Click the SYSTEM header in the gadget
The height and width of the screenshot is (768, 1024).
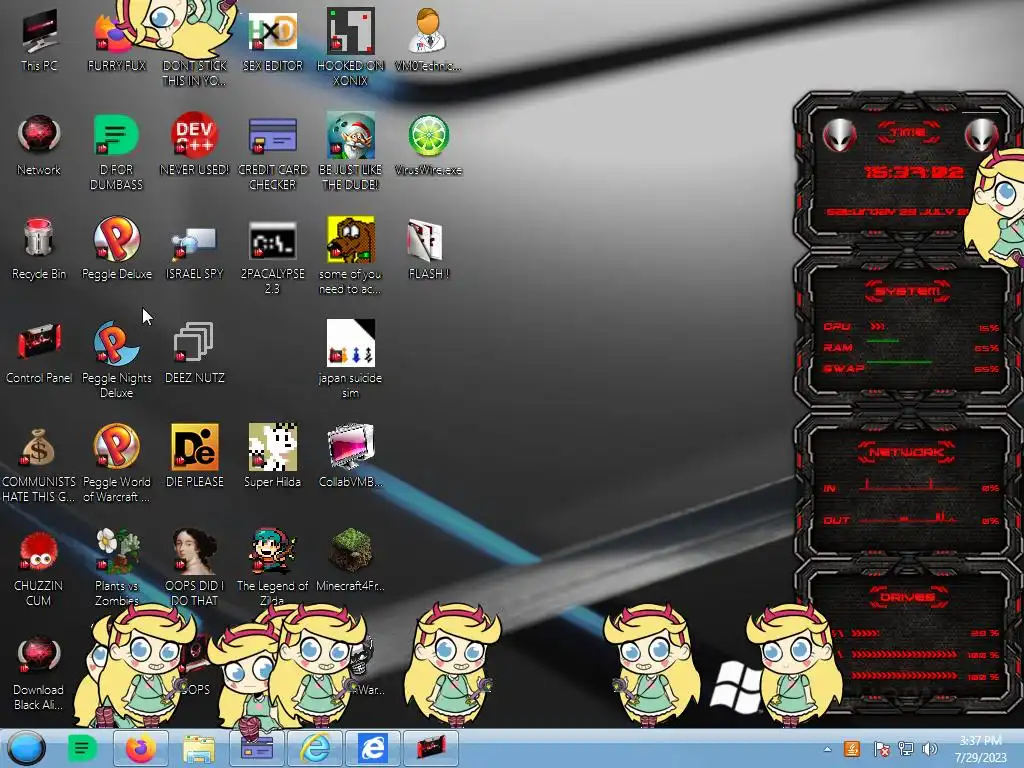(908, 291)
